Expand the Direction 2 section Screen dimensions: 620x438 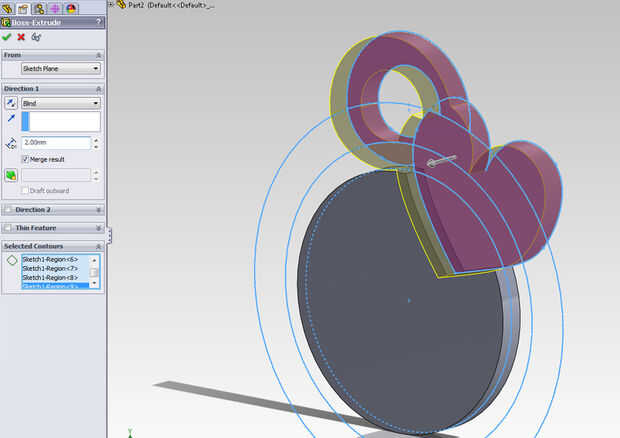[98, 210]
